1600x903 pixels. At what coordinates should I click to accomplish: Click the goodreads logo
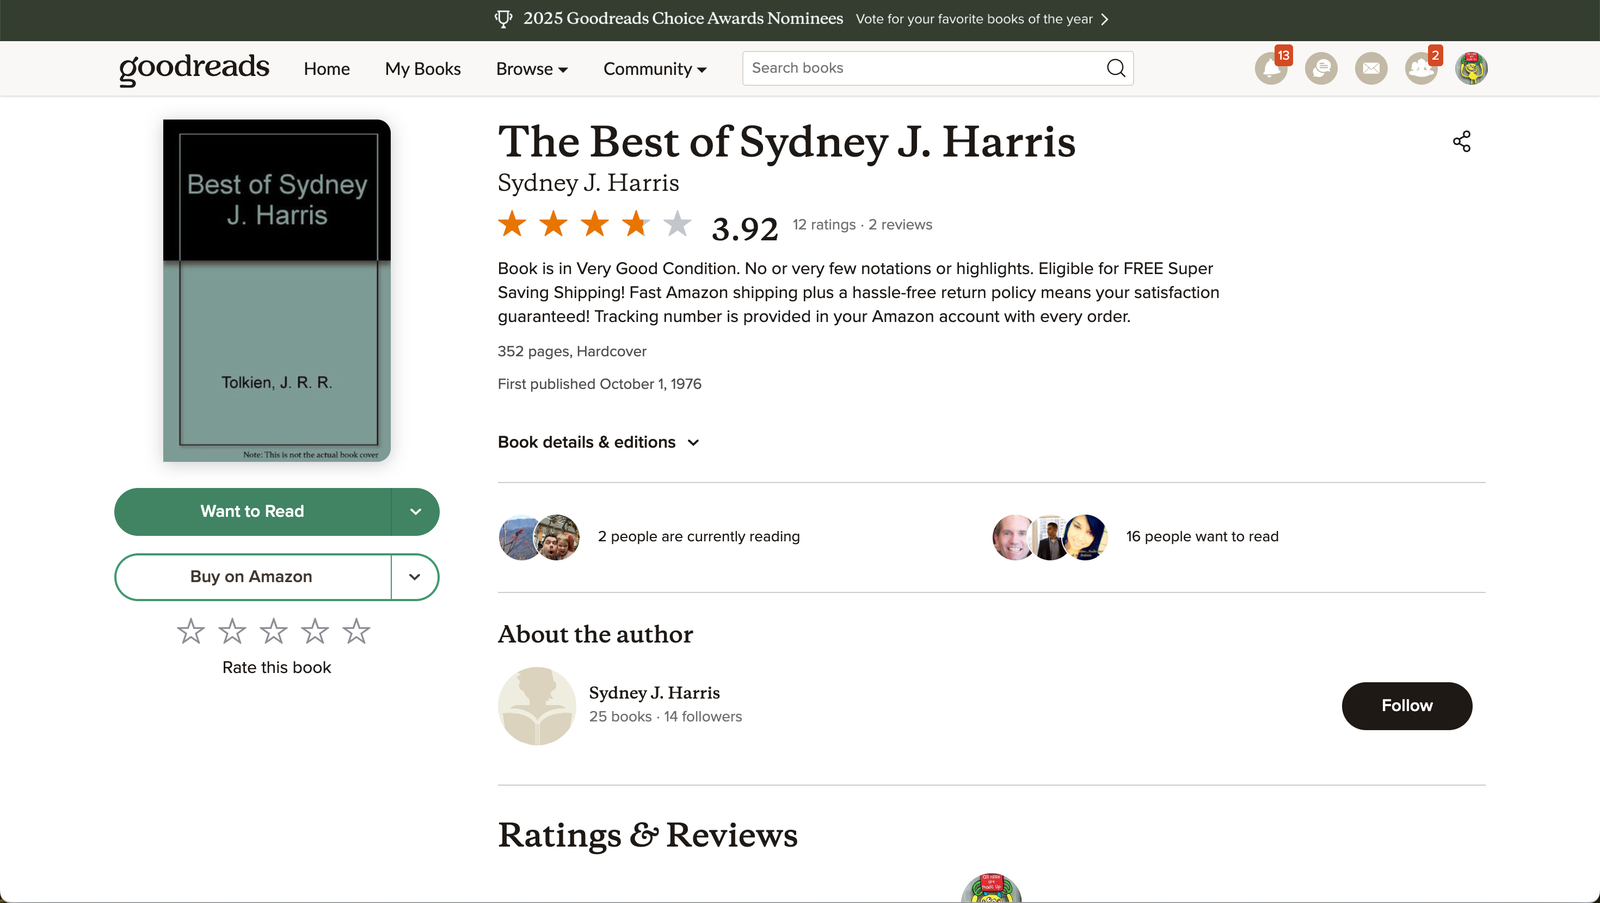194,68
